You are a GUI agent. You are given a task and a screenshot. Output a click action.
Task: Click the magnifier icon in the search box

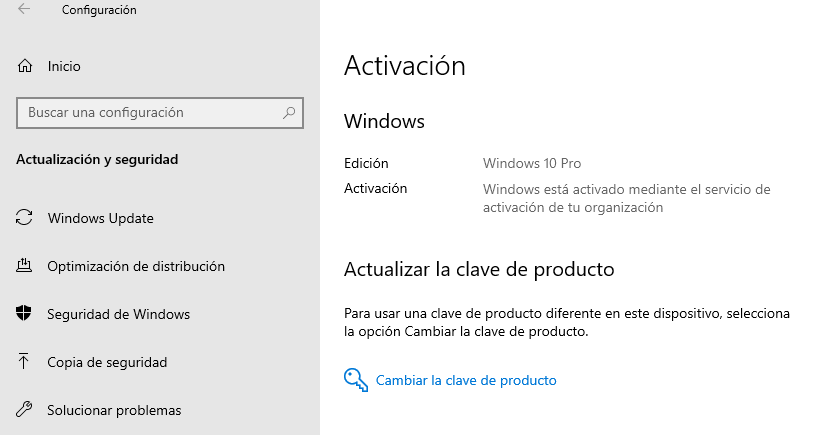pyautogui.click(x=289, y=113)
